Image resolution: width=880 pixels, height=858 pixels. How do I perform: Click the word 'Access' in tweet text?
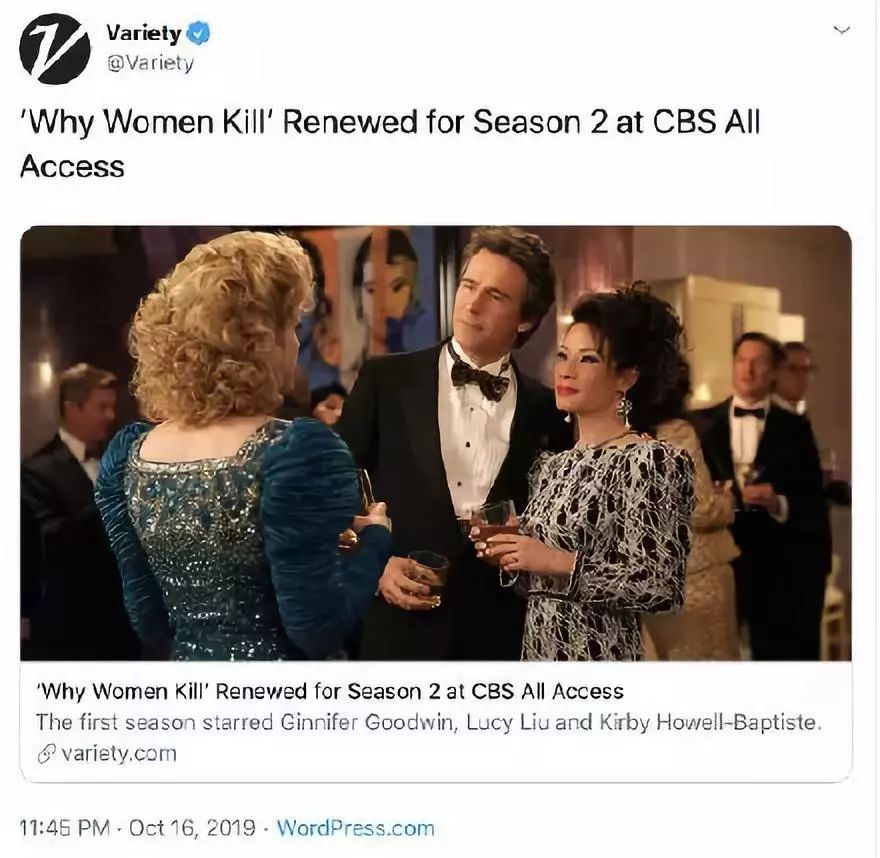point(72,167)
